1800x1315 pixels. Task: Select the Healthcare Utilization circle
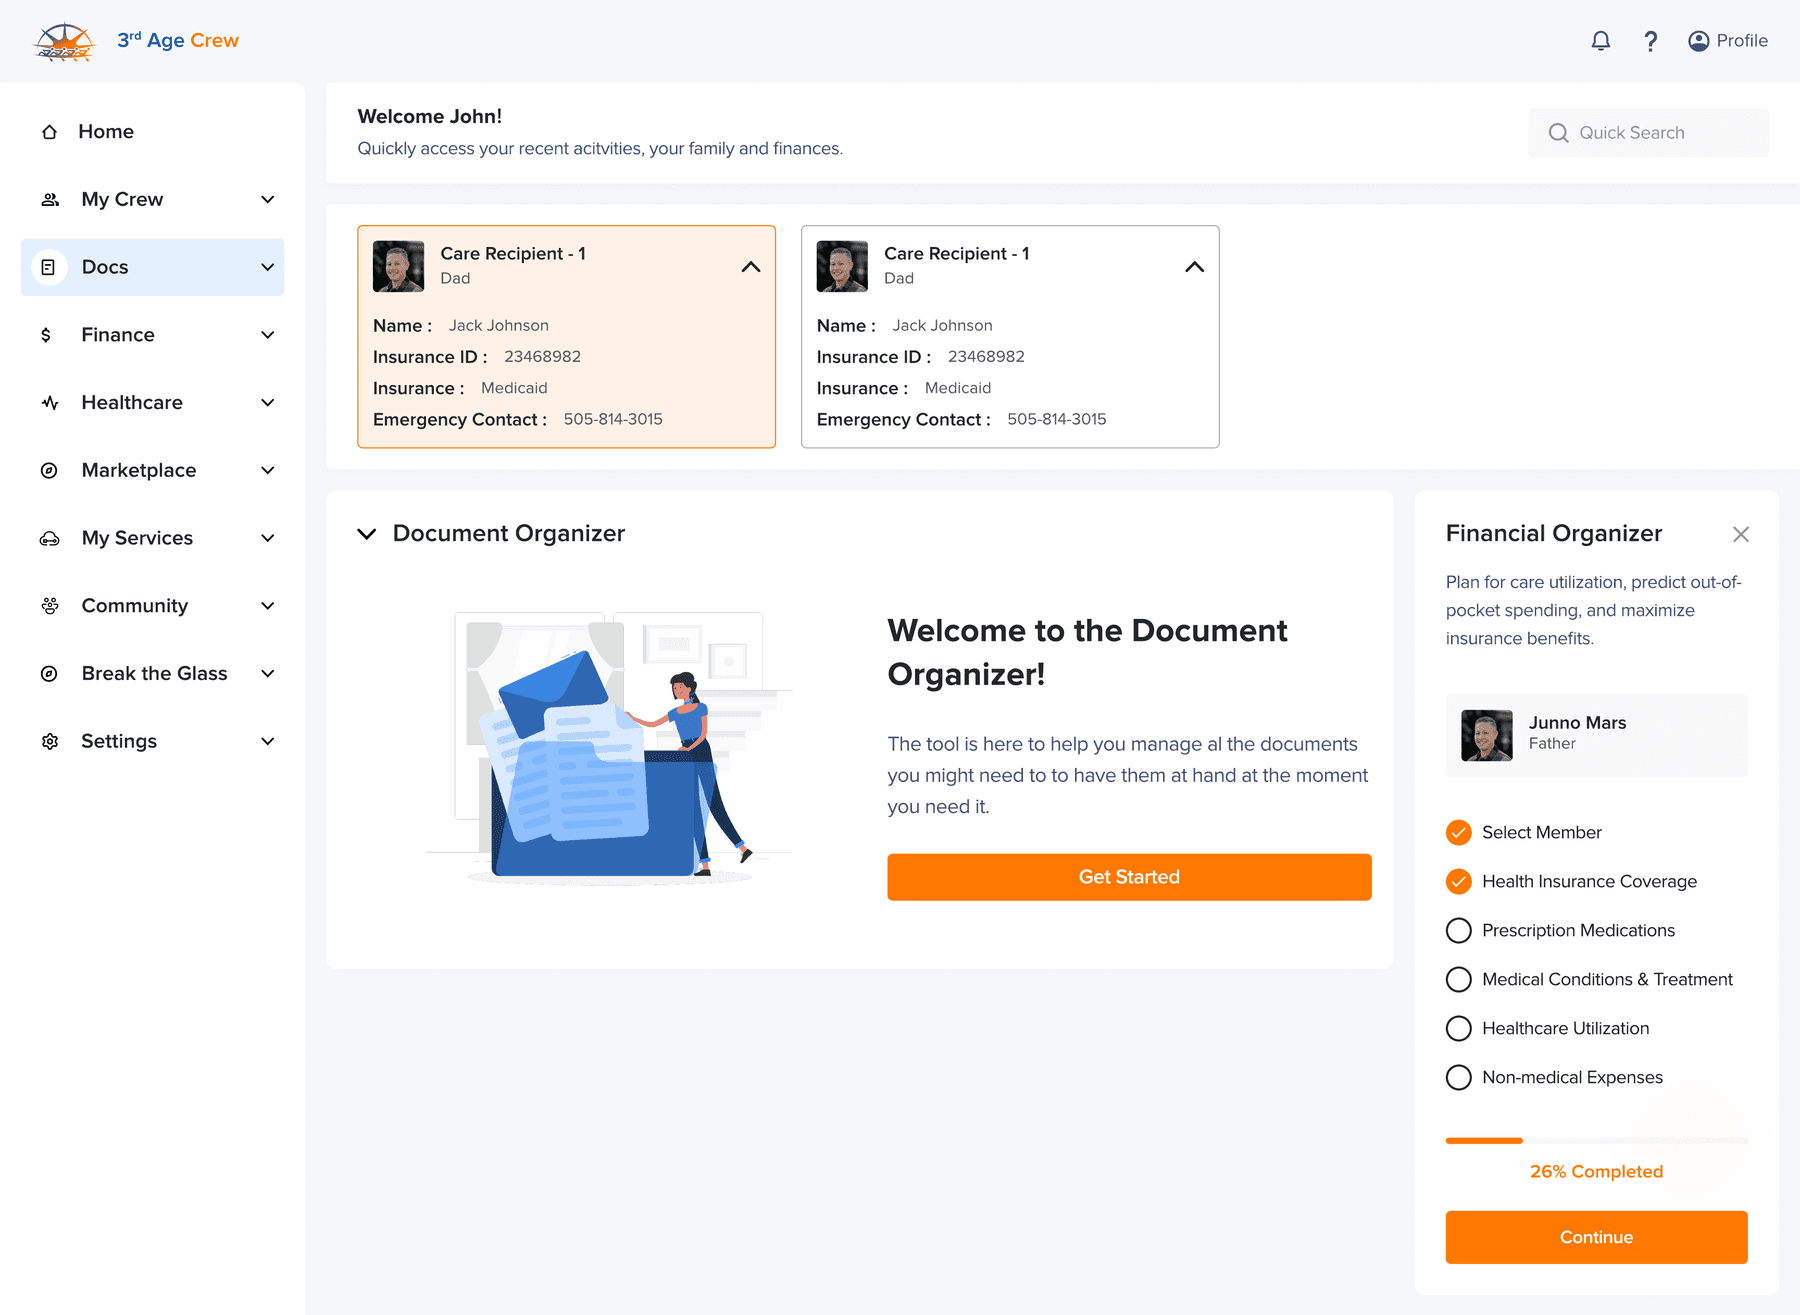pyautogui.click(x=1459, y=1028)
